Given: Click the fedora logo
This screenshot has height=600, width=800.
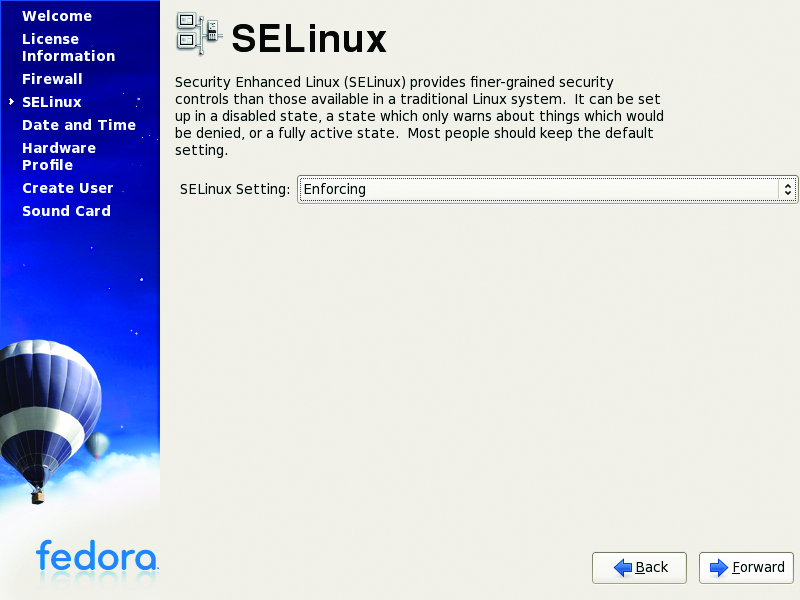Looking at the screenshot, I should coord(96,556).
